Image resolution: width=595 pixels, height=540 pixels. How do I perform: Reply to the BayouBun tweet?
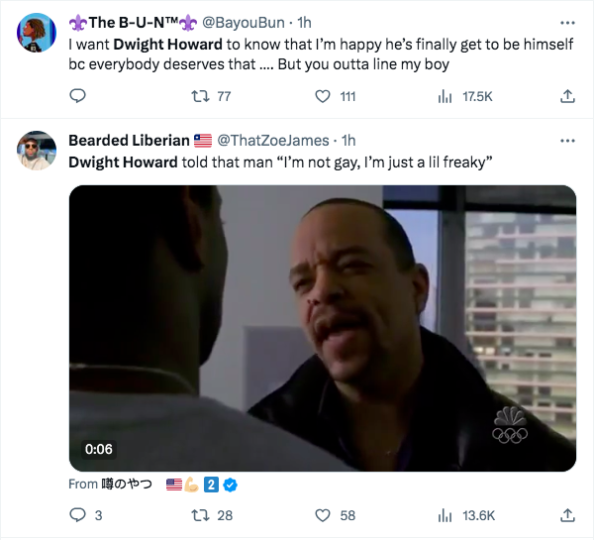pyautogui.click(x=78, y=96)
